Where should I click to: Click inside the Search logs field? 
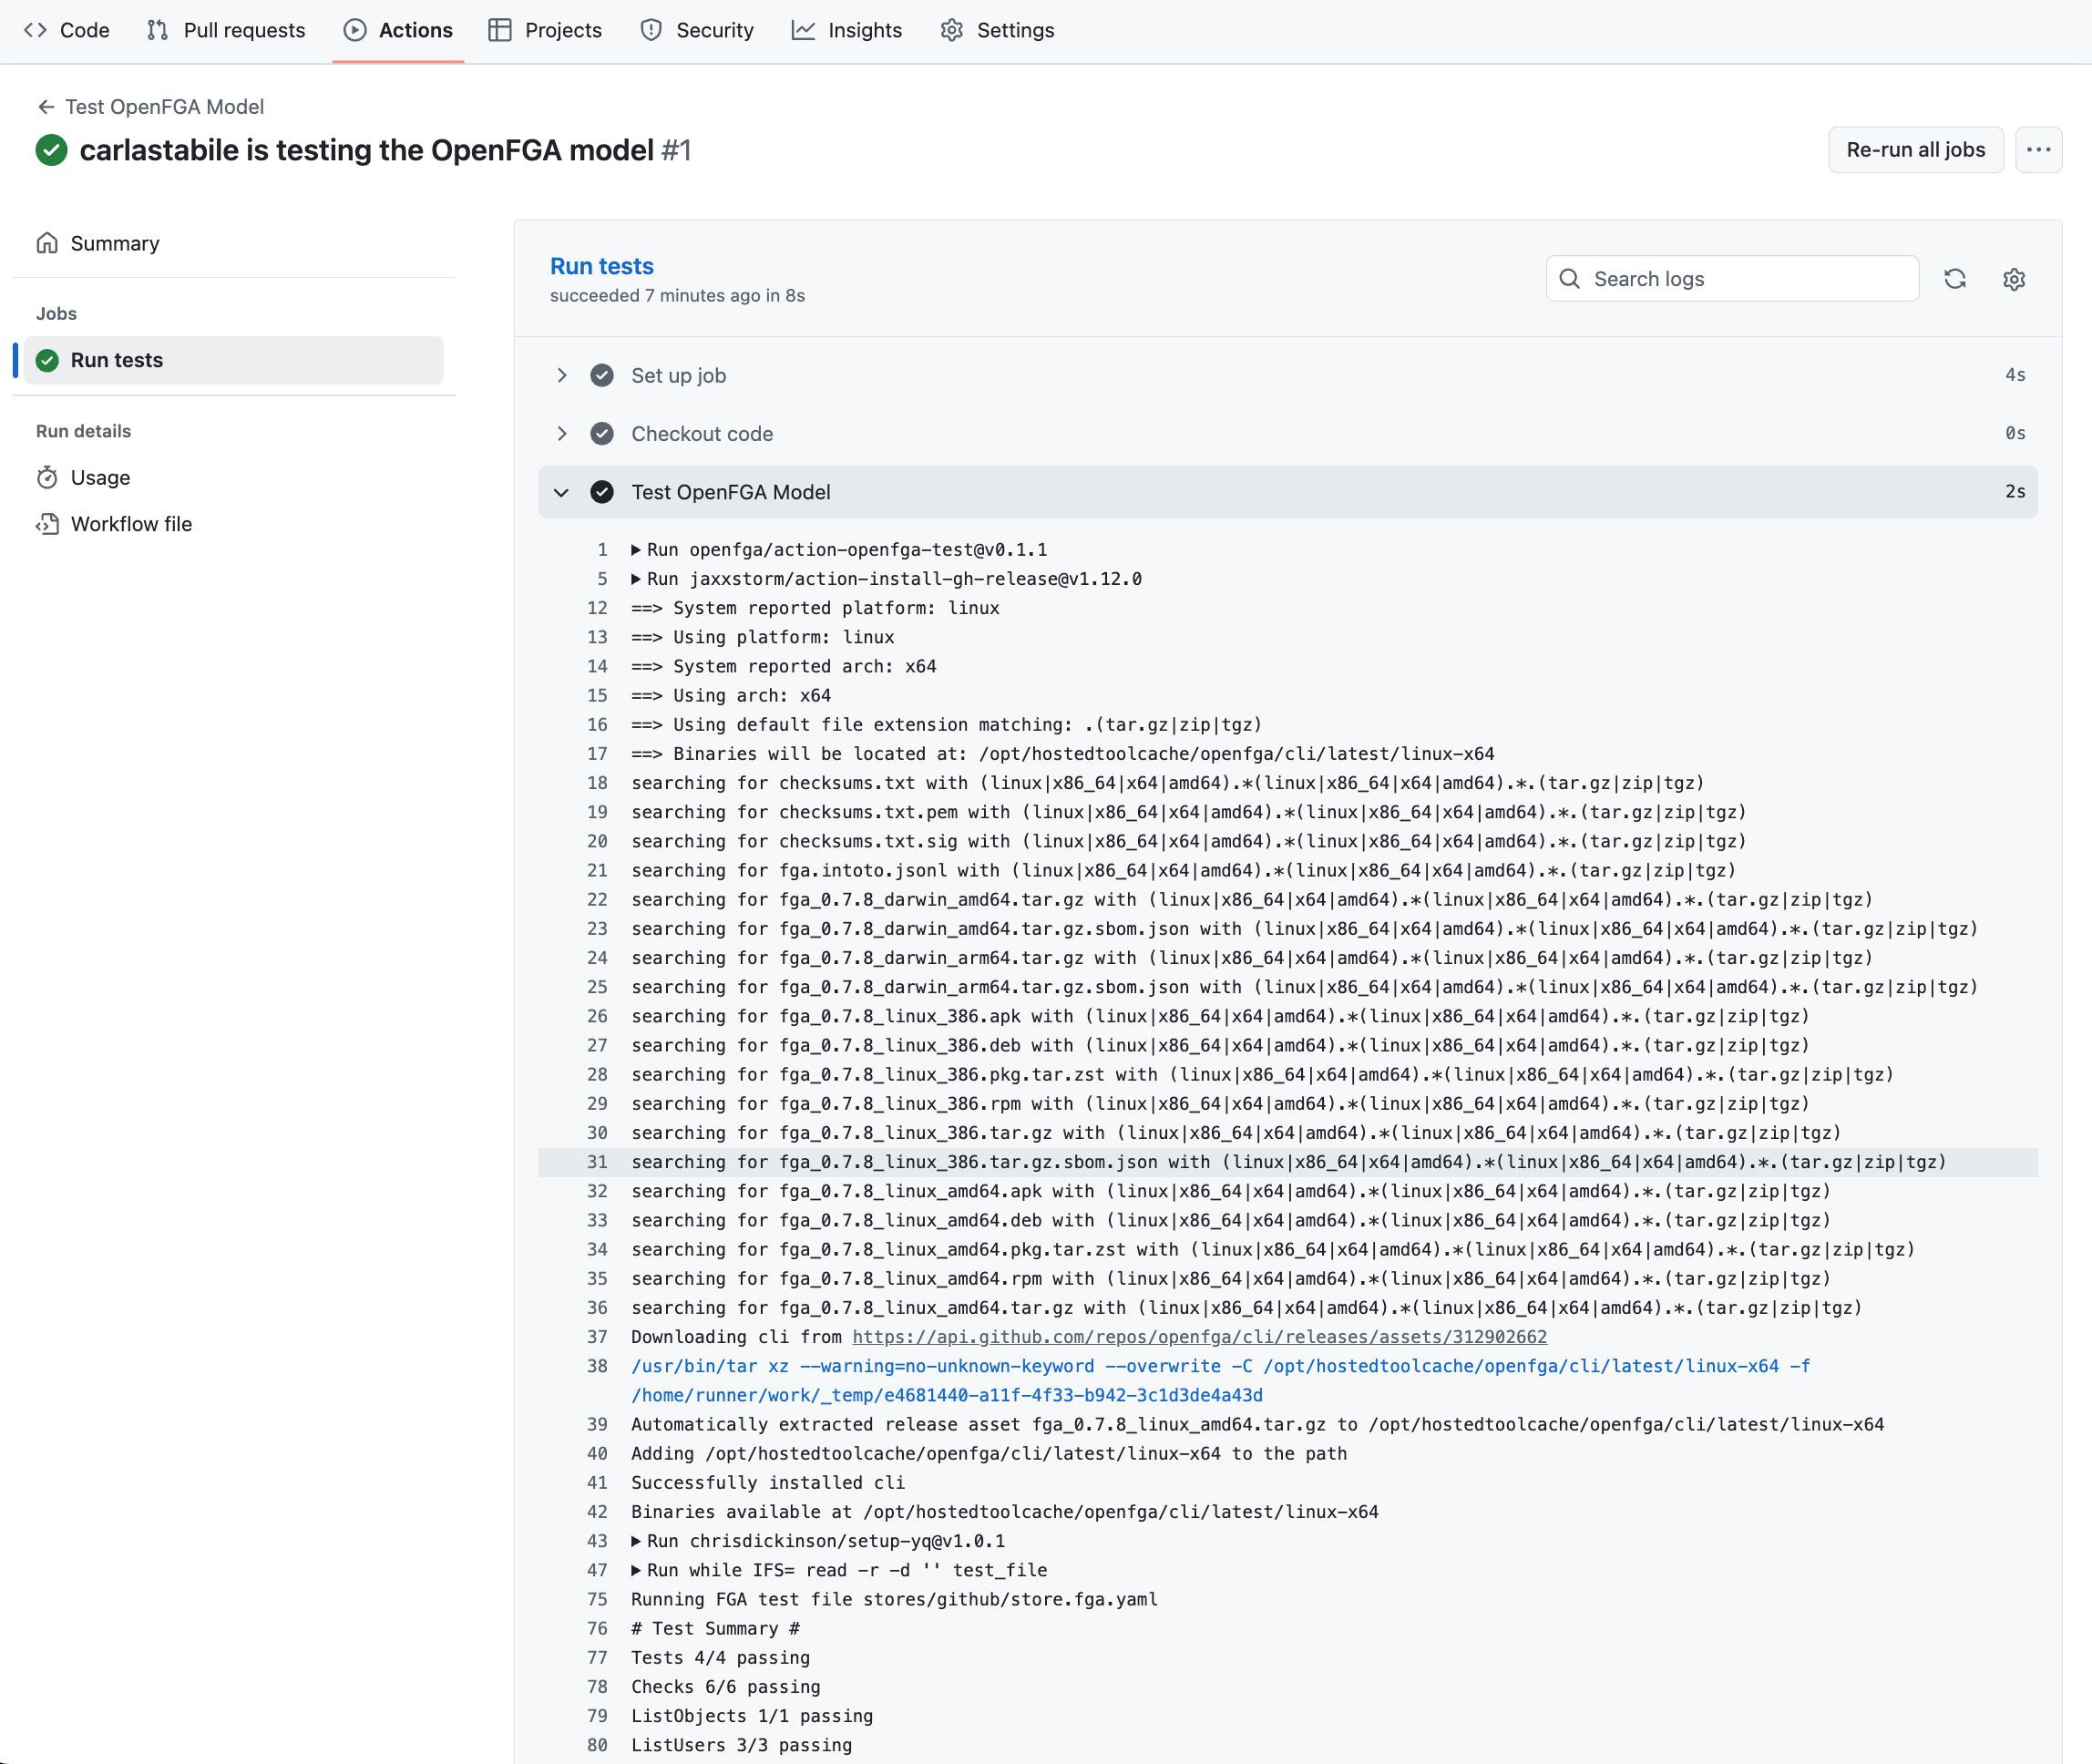click(x=1740, y=279)
